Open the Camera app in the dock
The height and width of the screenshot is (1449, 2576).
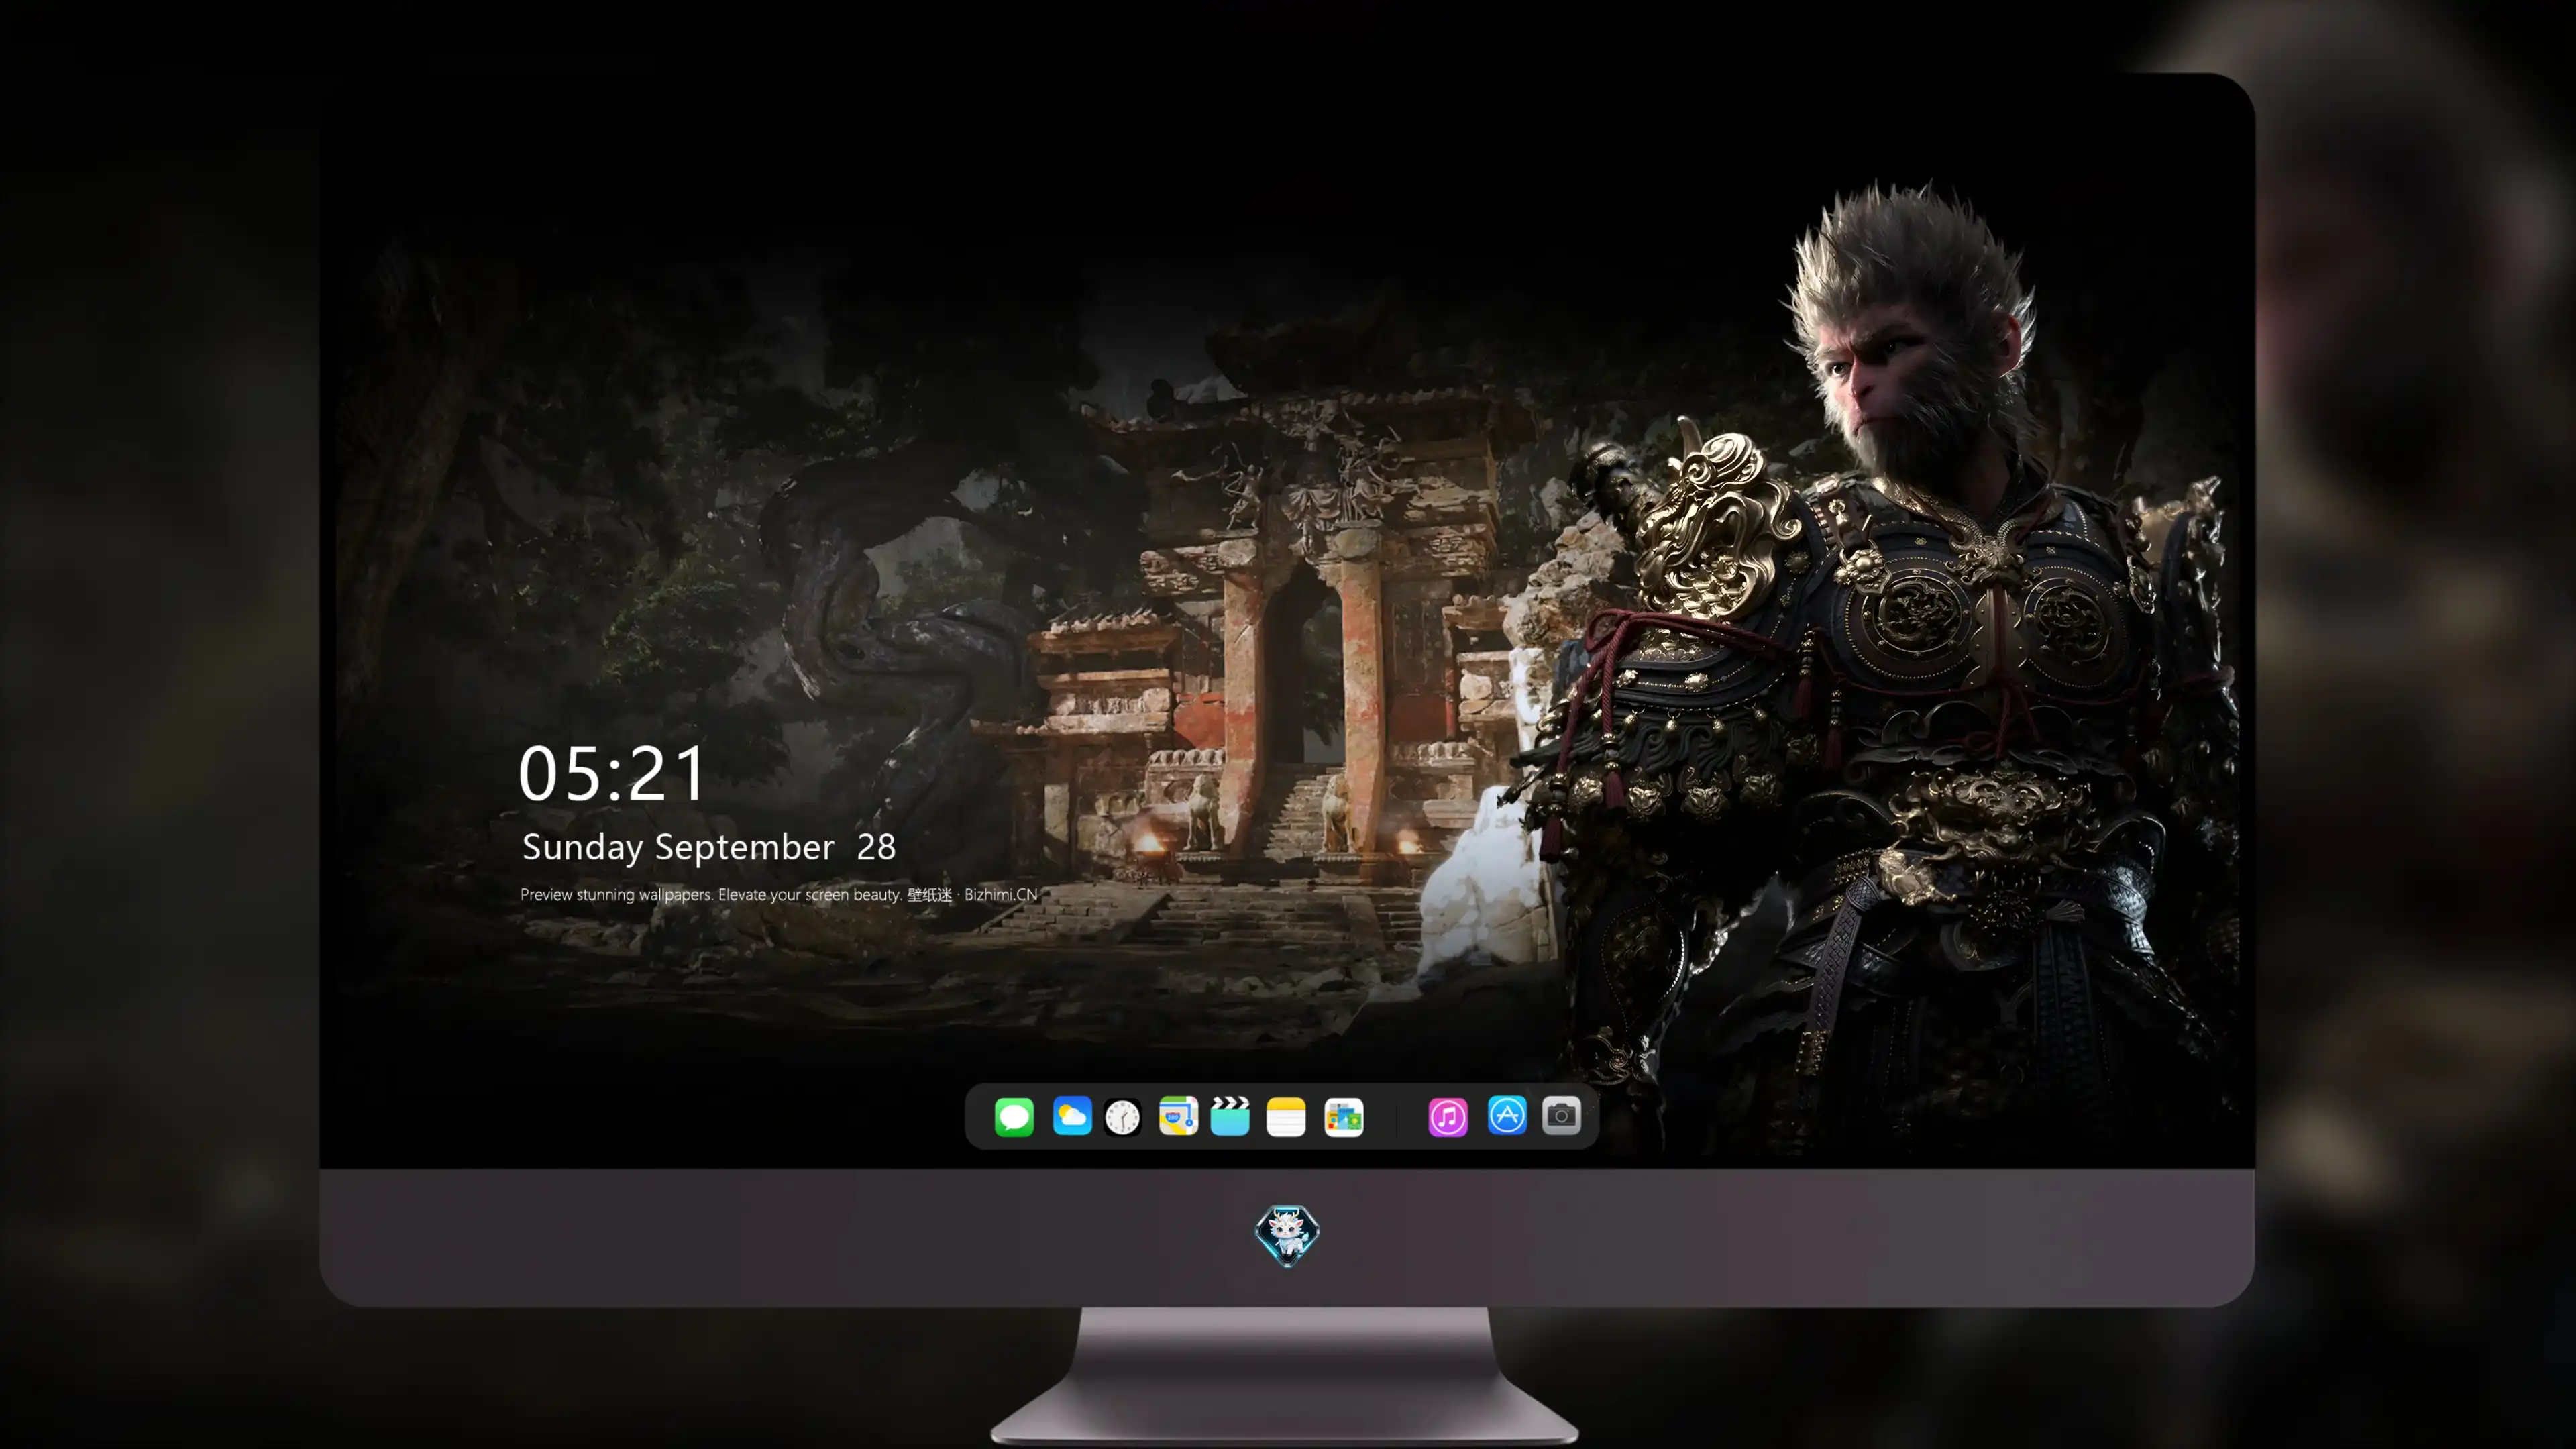pyautogui.click(x=1561, y=1115)
